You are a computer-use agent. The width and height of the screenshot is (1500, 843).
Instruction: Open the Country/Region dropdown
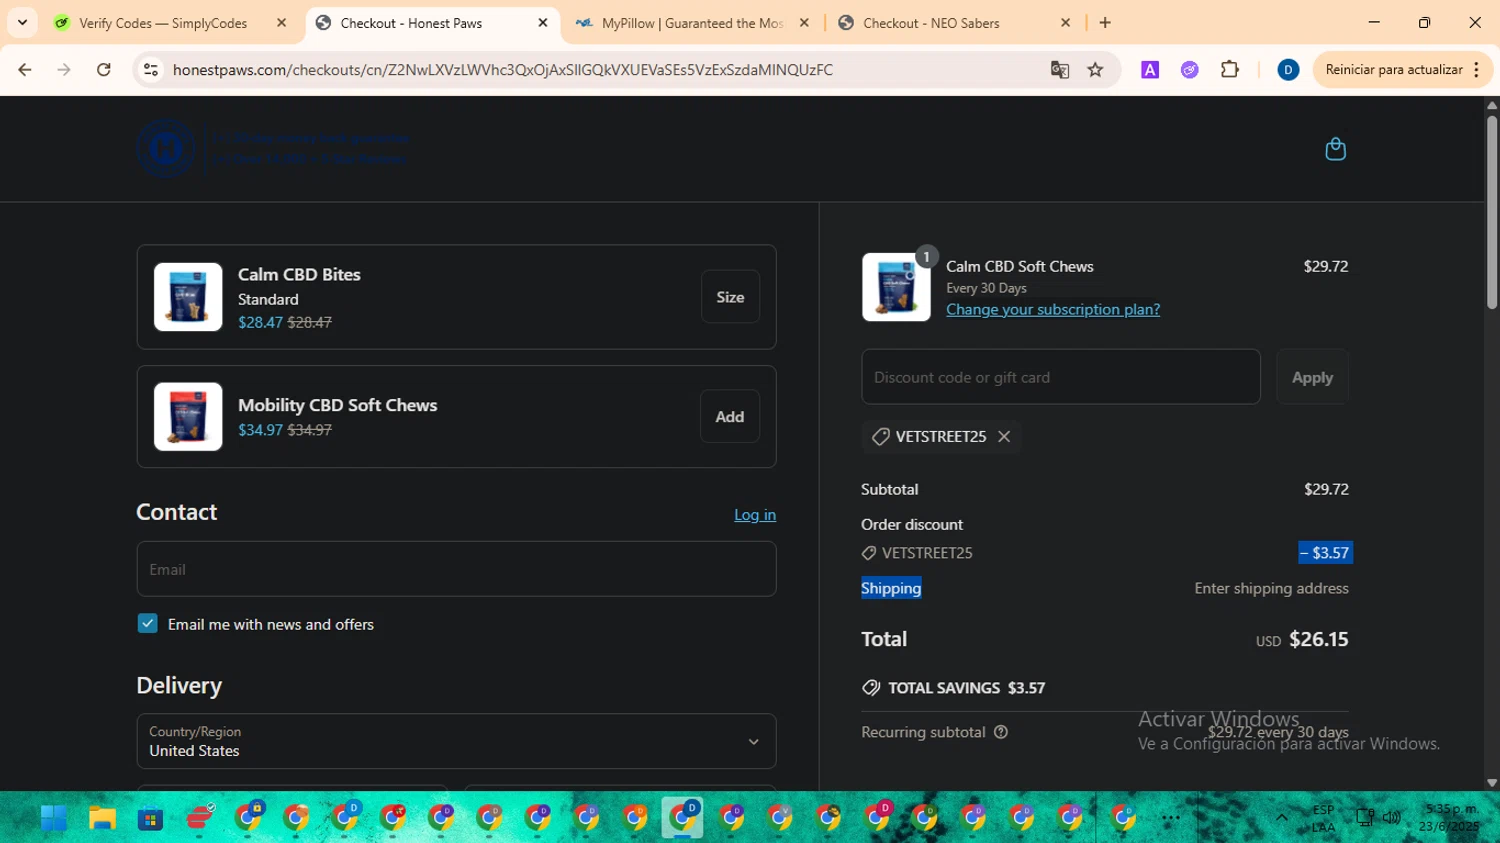click(456, 741)
